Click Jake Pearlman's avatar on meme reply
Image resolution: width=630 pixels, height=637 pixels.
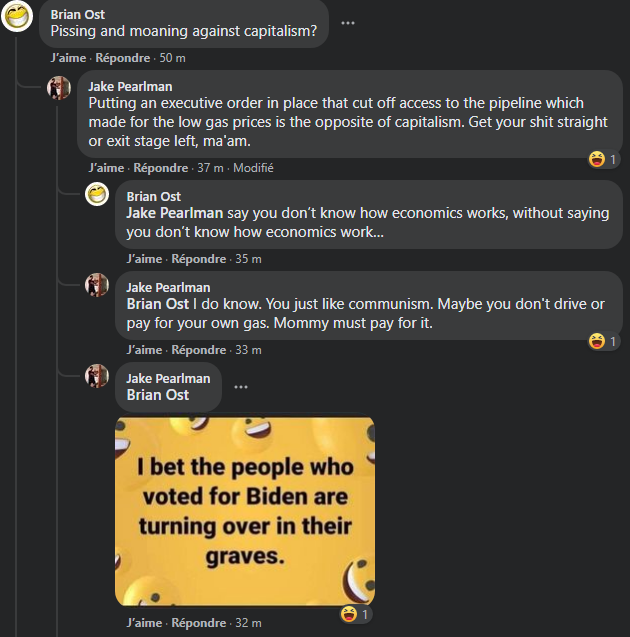pyautogui.click(x=97, y=376)
